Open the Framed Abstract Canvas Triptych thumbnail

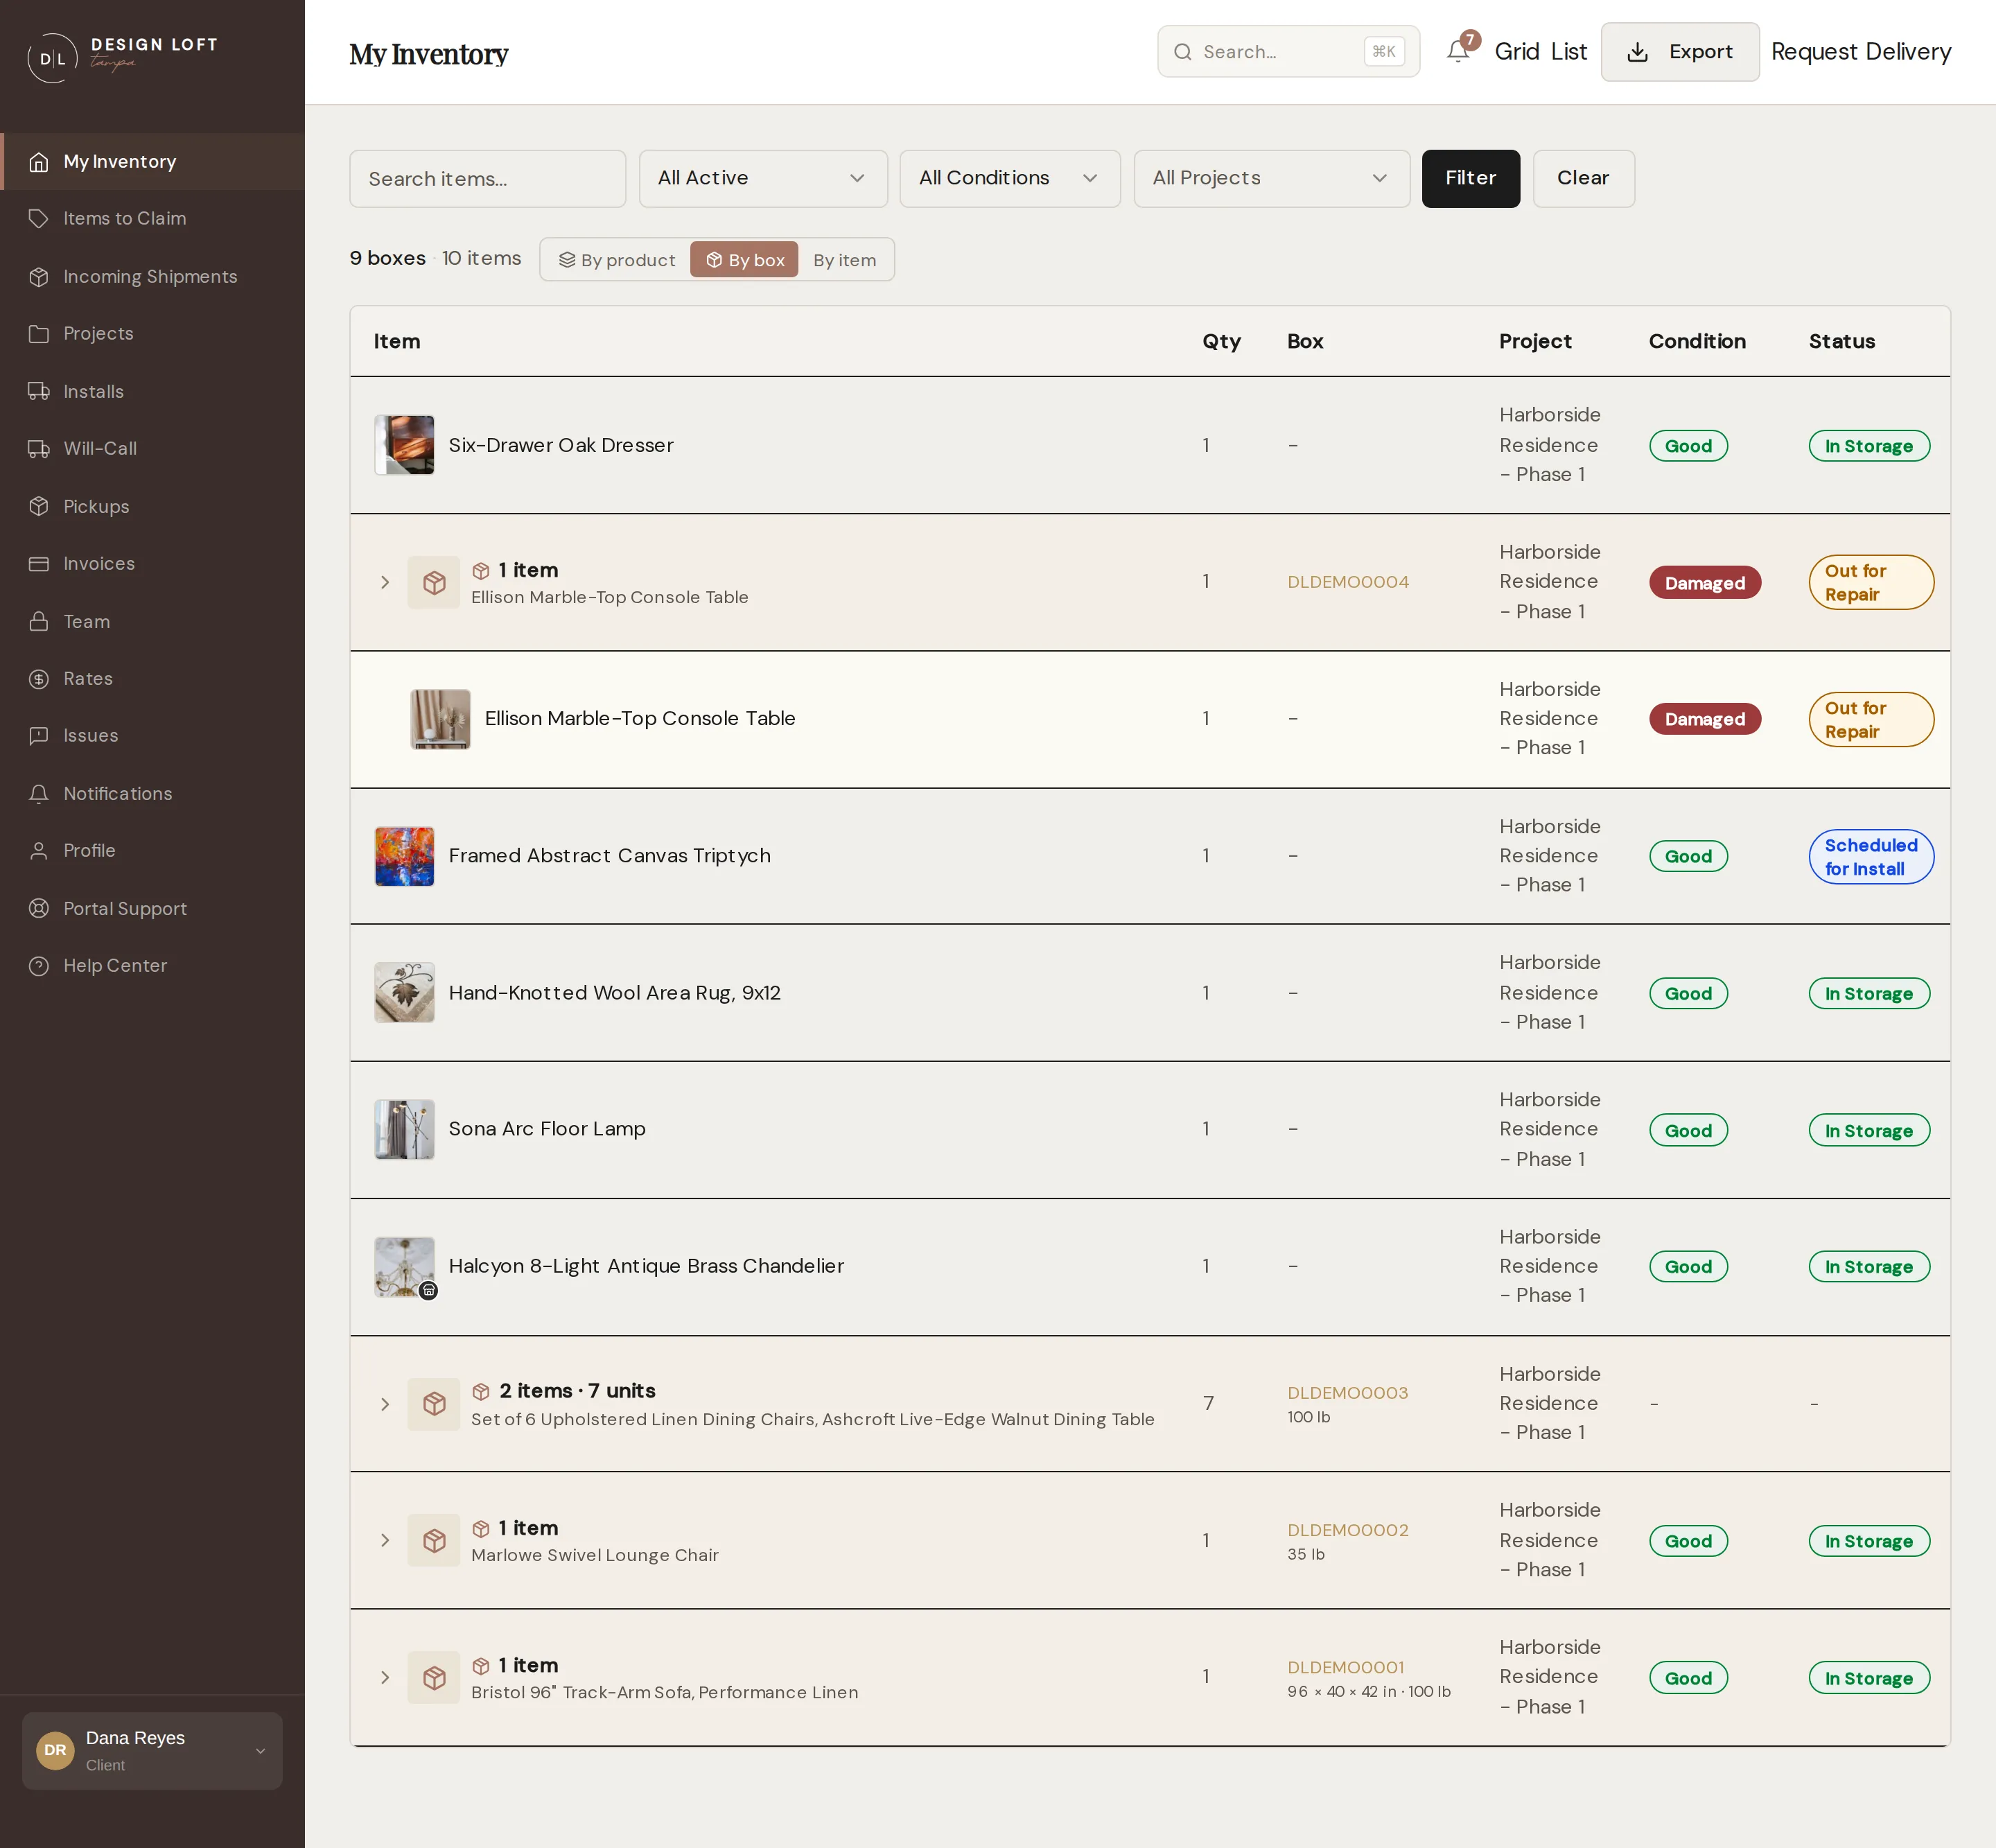[404, 856]
